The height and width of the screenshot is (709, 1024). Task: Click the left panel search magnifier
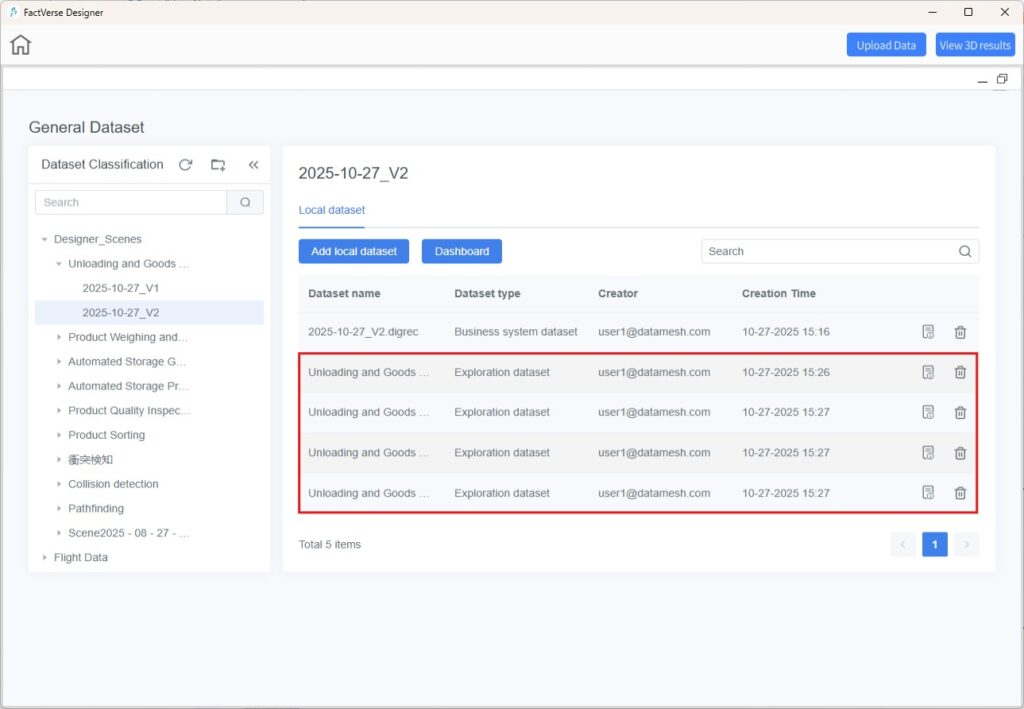pos(245,202)
